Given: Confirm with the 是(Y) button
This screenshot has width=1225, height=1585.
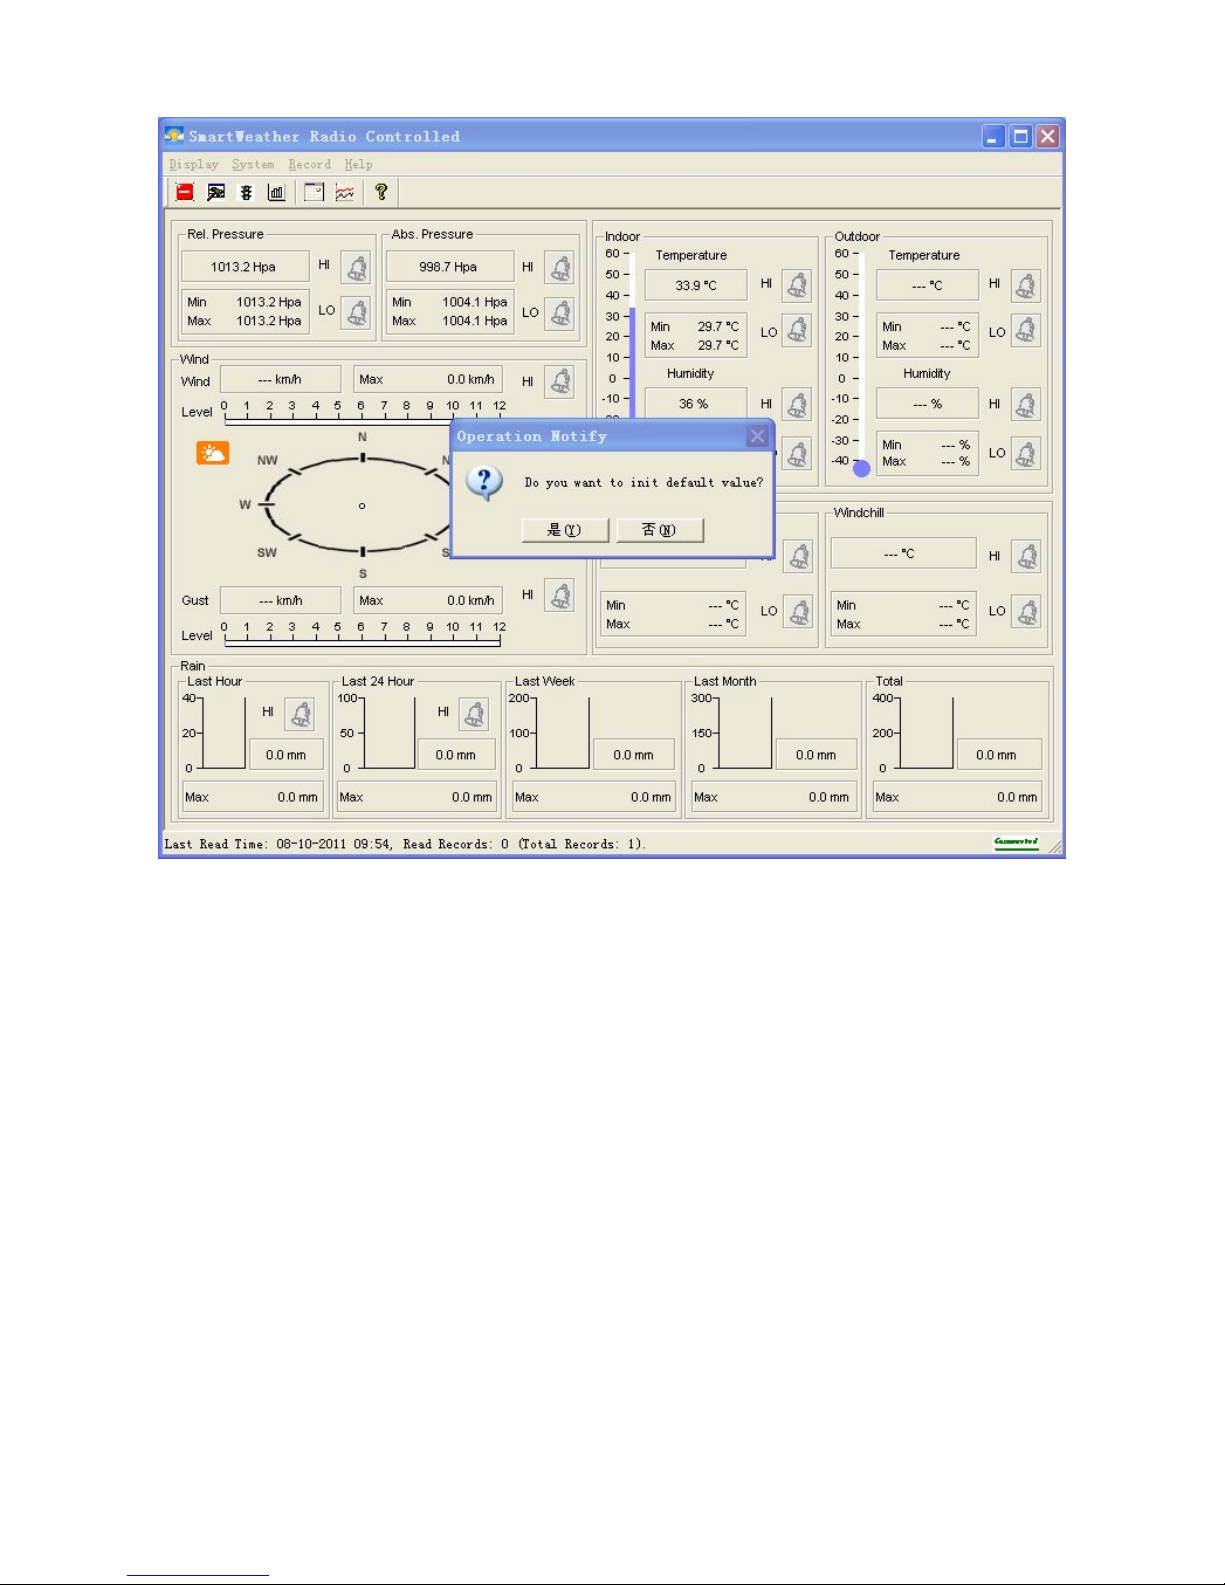Looking at the screenshot, I should click(x=565, y=530).
